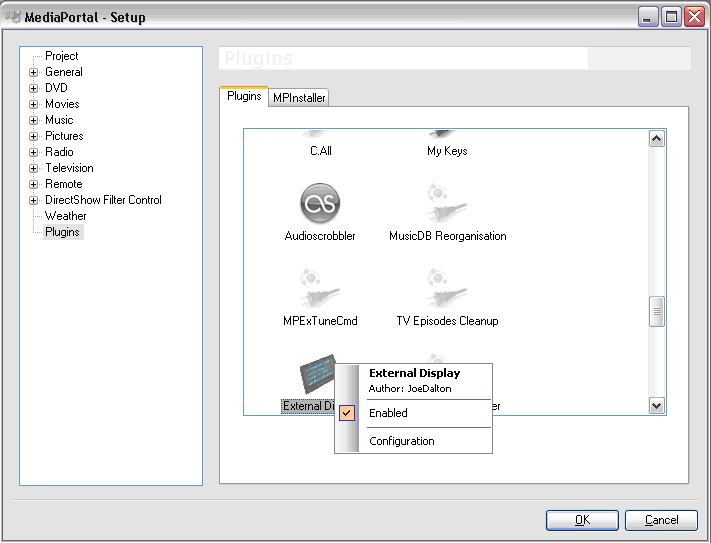Click the MPExTuneCmd plugin icon
Image resolution: width=711 pixels, height=543 pixels.
(x=320, y=289)
